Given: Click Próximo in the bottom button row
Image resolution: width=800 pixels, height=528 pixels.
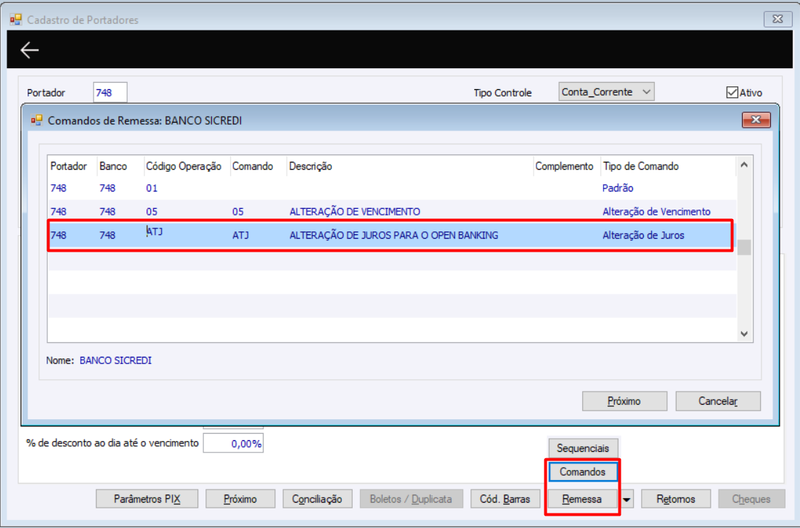Looking at the screenshot, I should [240, 499].
